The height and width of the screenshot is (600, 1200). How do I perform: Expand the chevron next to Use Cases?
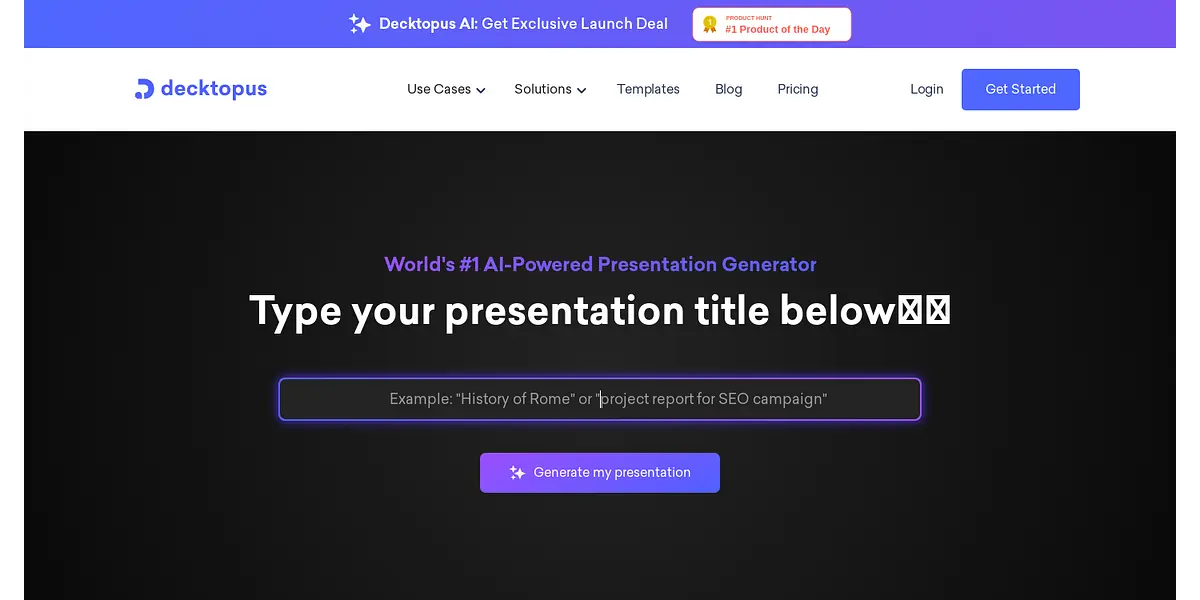coord(481,90)
